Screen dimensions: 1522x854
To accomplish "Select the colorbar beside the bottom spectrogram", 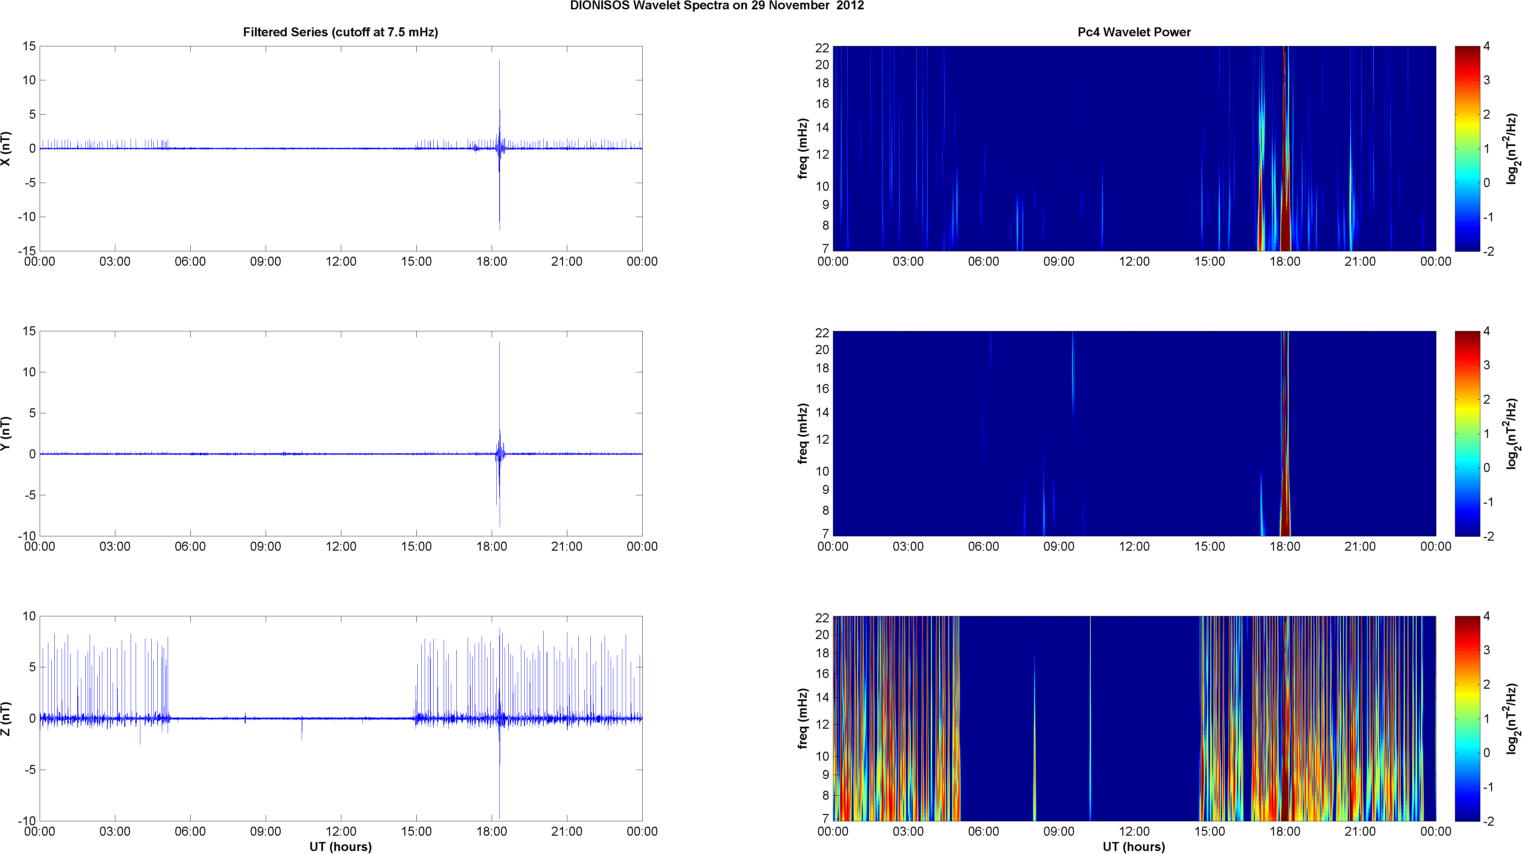I will point(1466,718).
